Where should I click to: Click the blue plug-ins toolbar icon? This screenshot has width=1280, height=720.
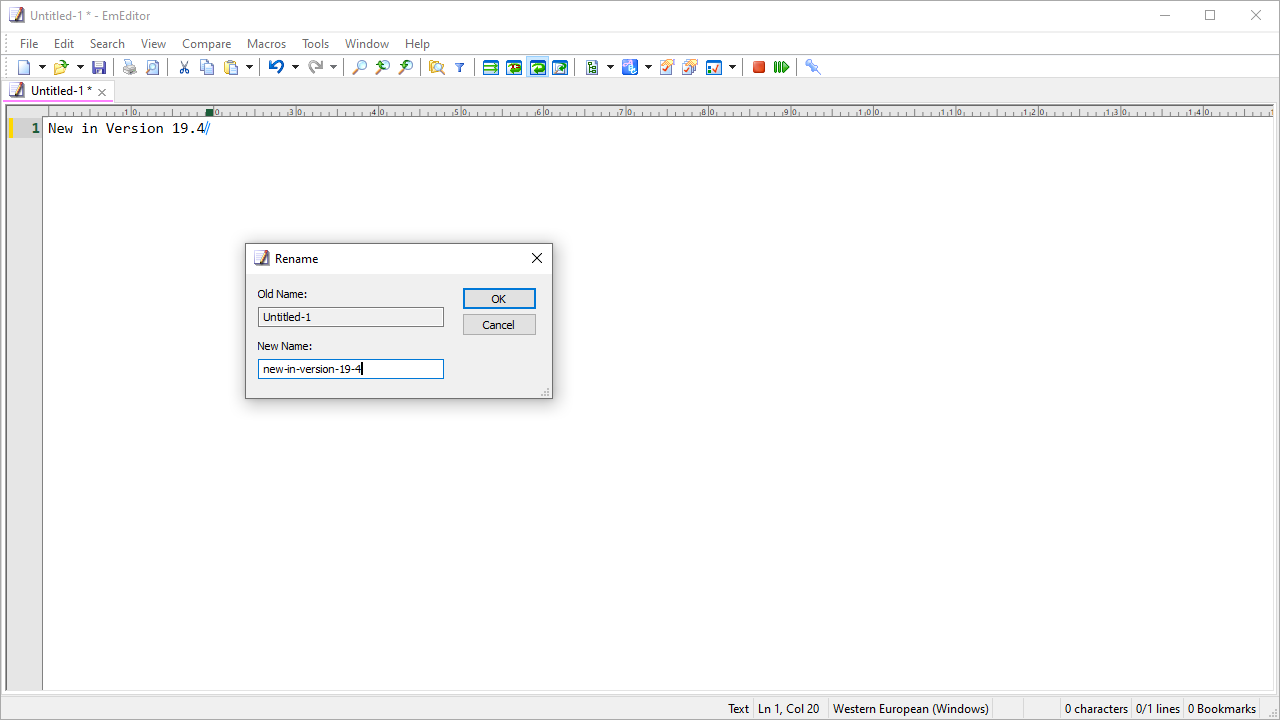630,67
